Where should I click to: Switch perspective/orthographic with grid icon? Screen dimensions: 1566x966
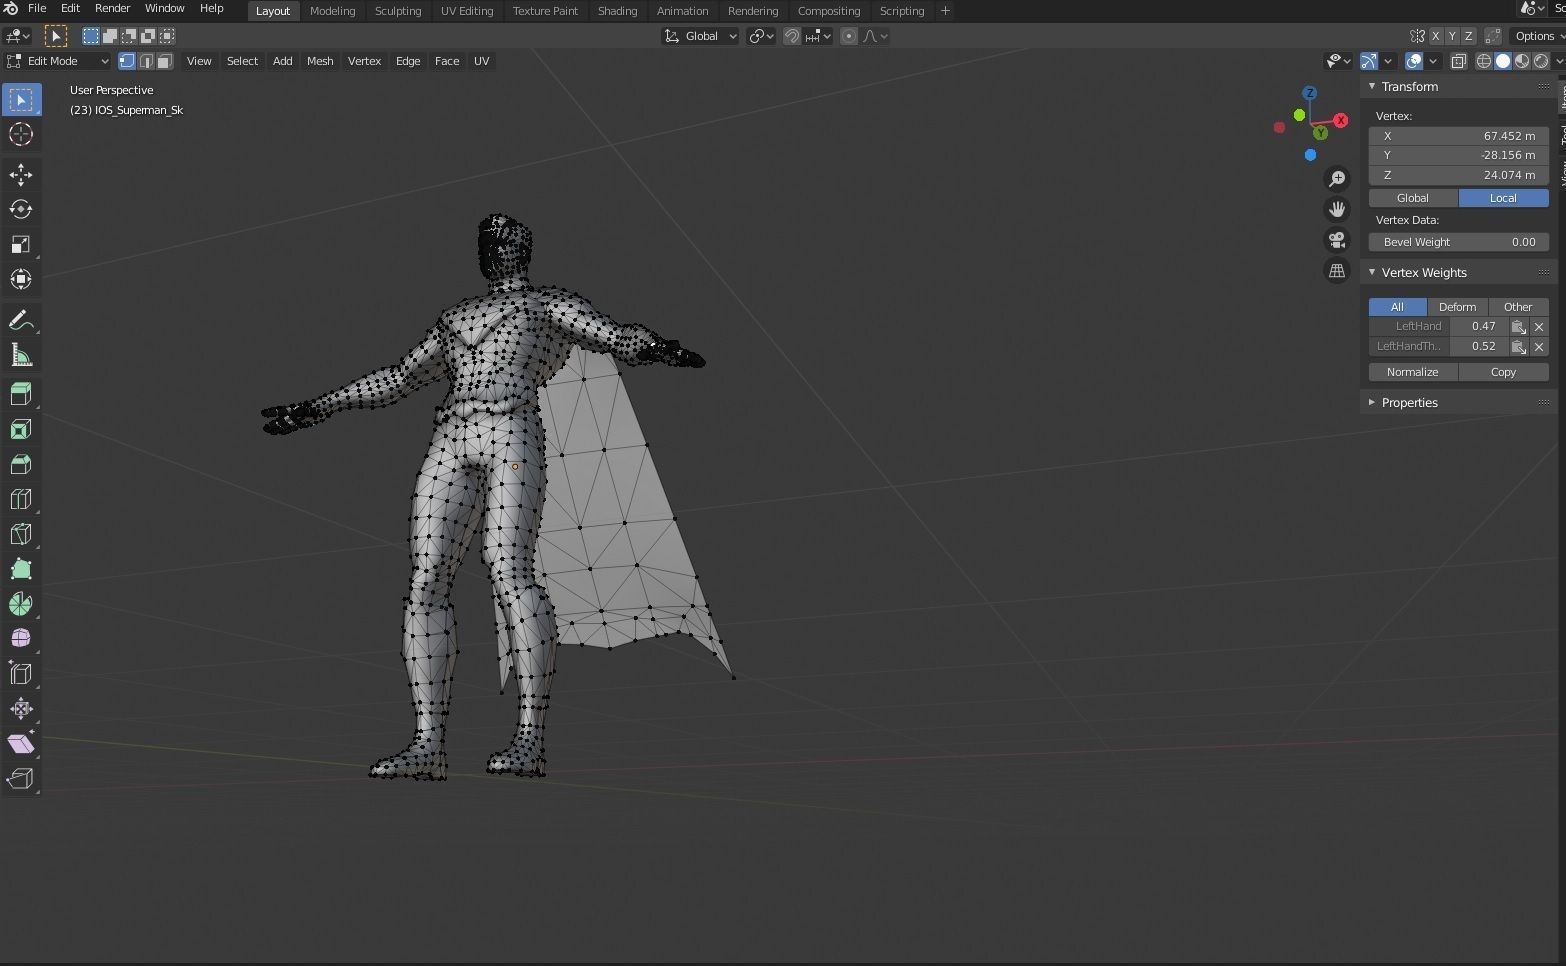click(1337, 271)
